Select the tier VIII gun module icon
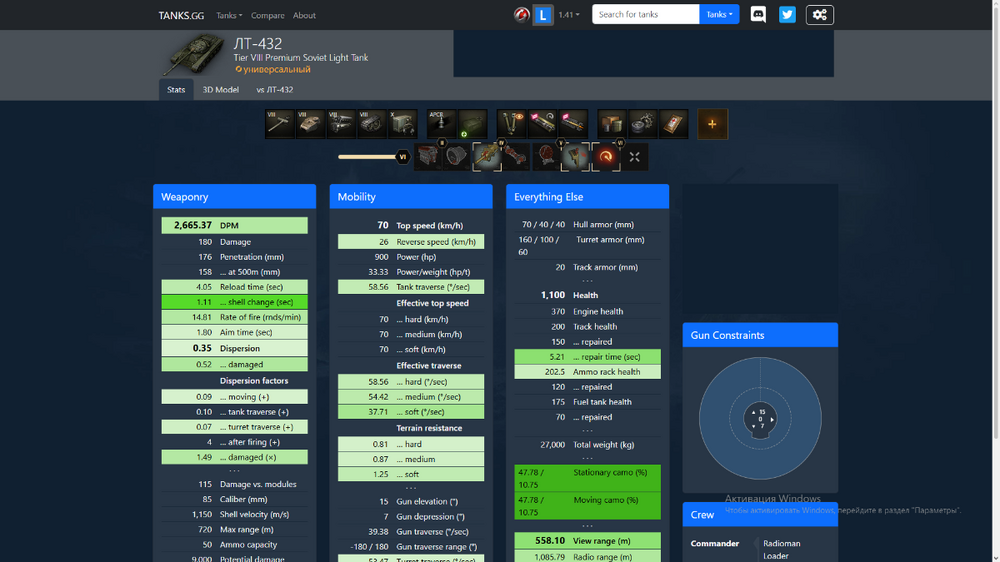The image size is (1000, 562). click(280, 124)
